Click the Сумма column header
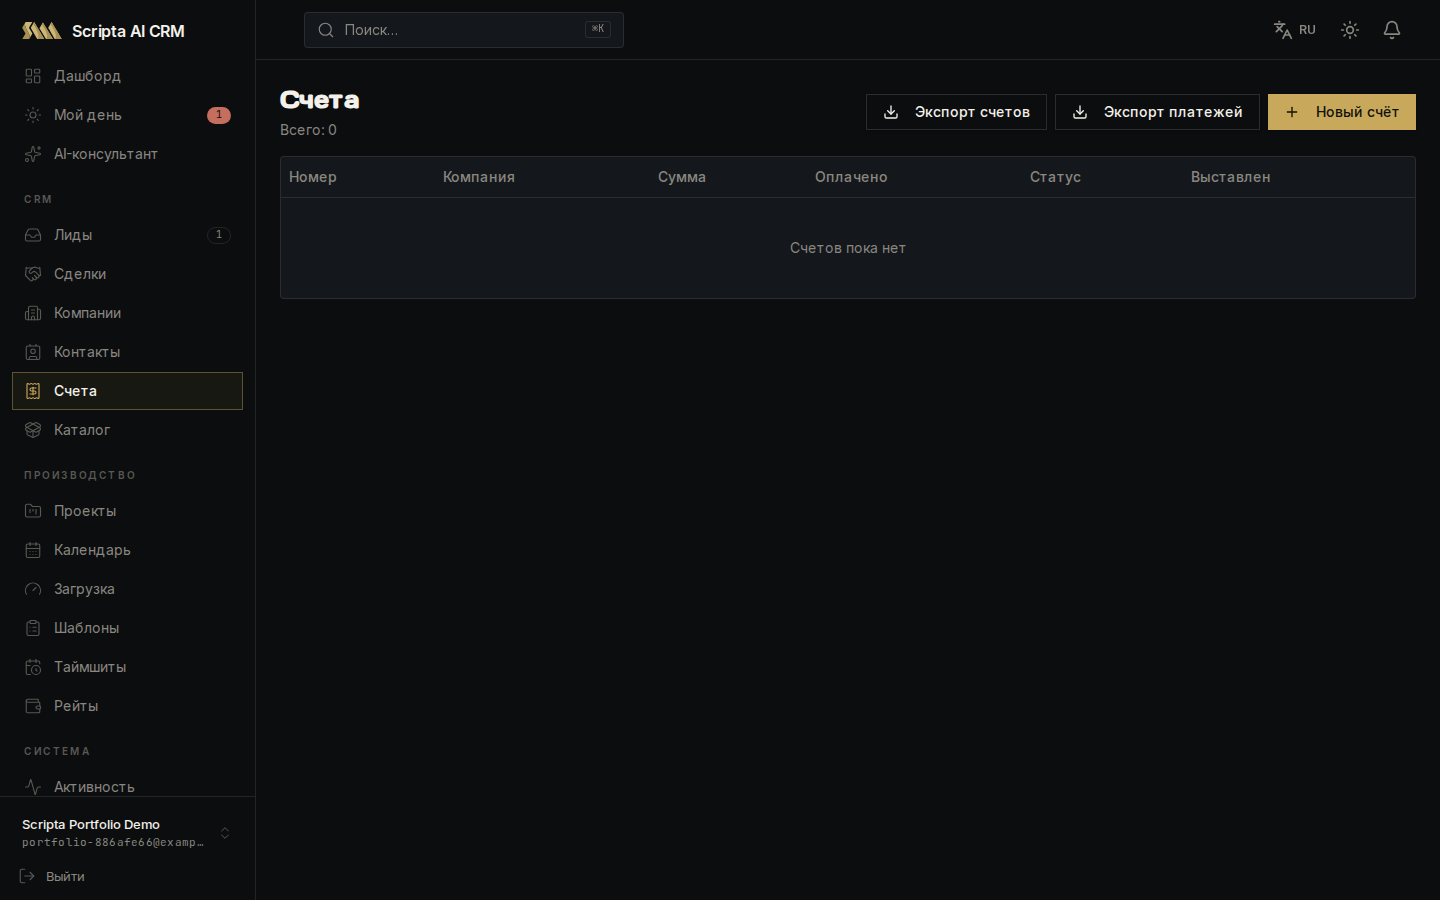 [x=682, y=177]
